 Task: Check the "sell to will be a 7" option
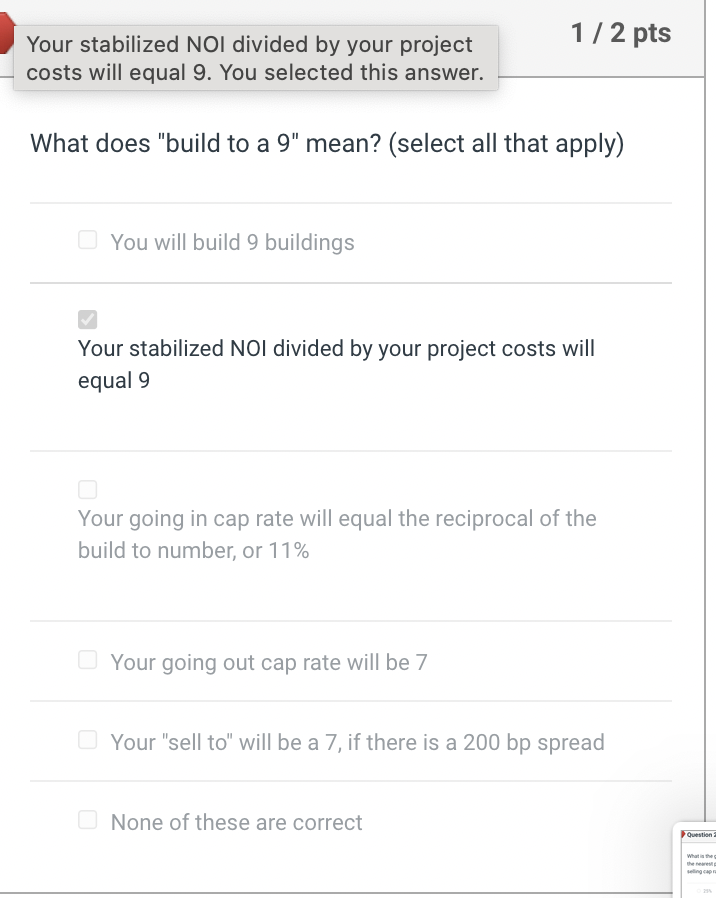[87, 739]
